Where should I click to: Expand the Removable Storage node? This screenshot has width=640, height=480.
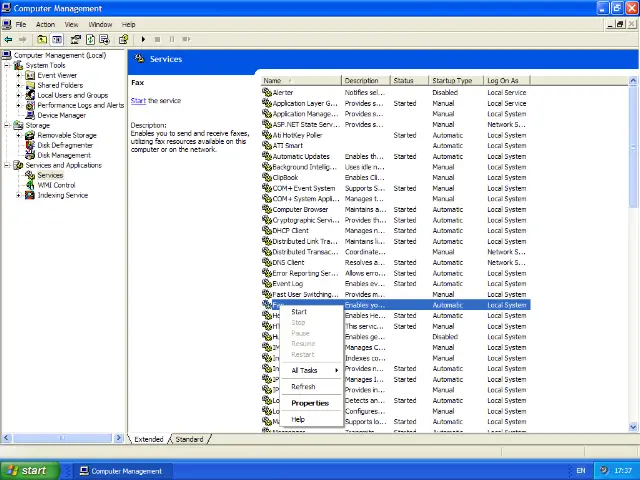(x=18, y=135)
